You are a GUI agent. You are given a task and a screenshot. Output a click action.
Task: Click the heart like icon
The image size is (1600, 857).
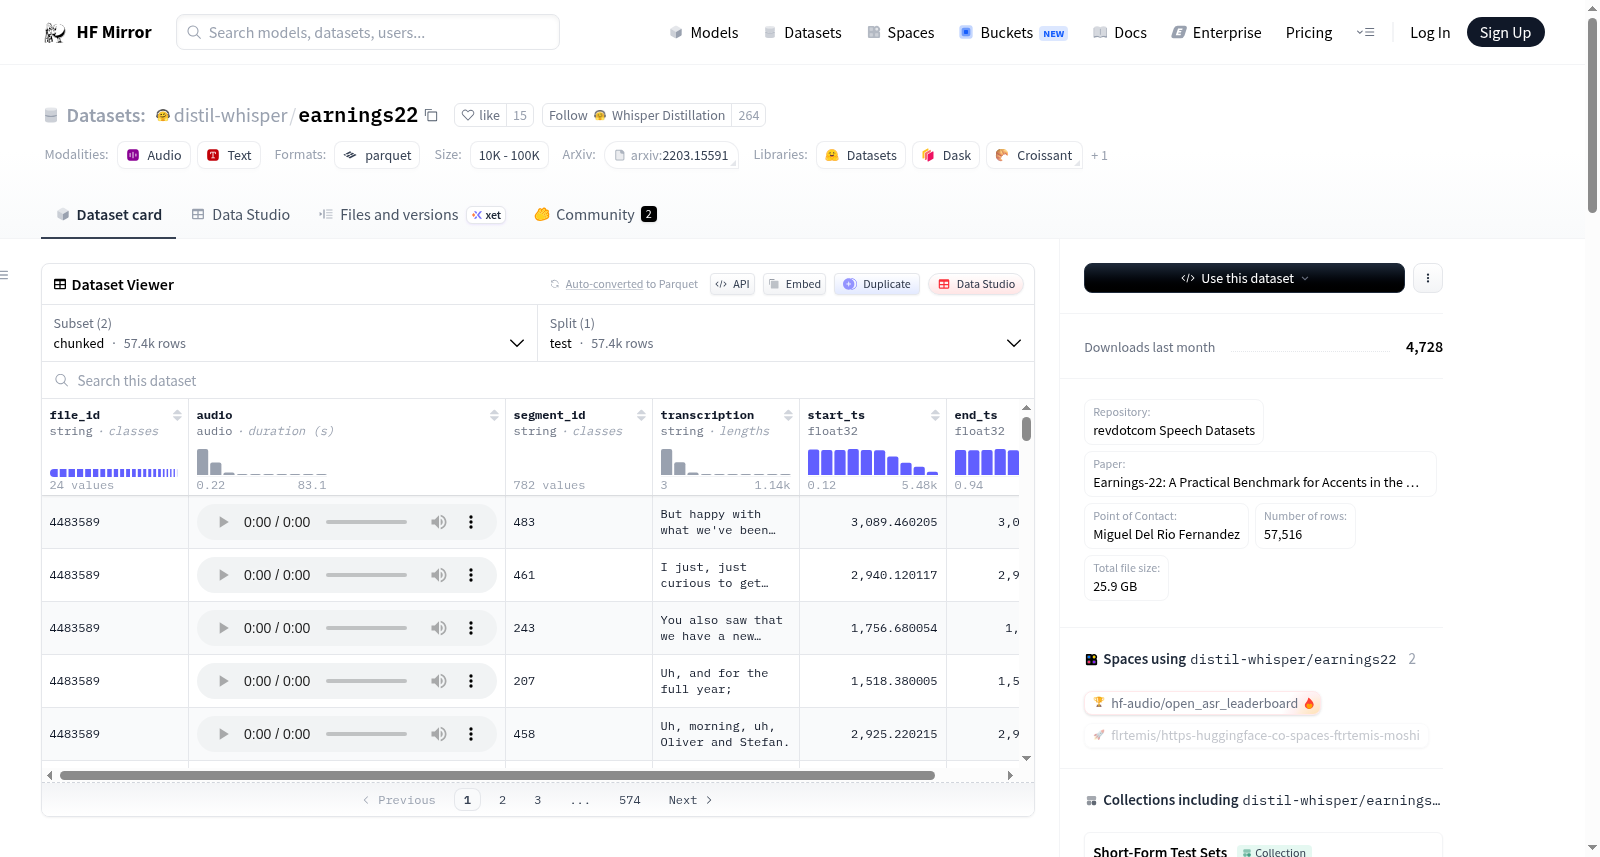click(x=468, y=115)
